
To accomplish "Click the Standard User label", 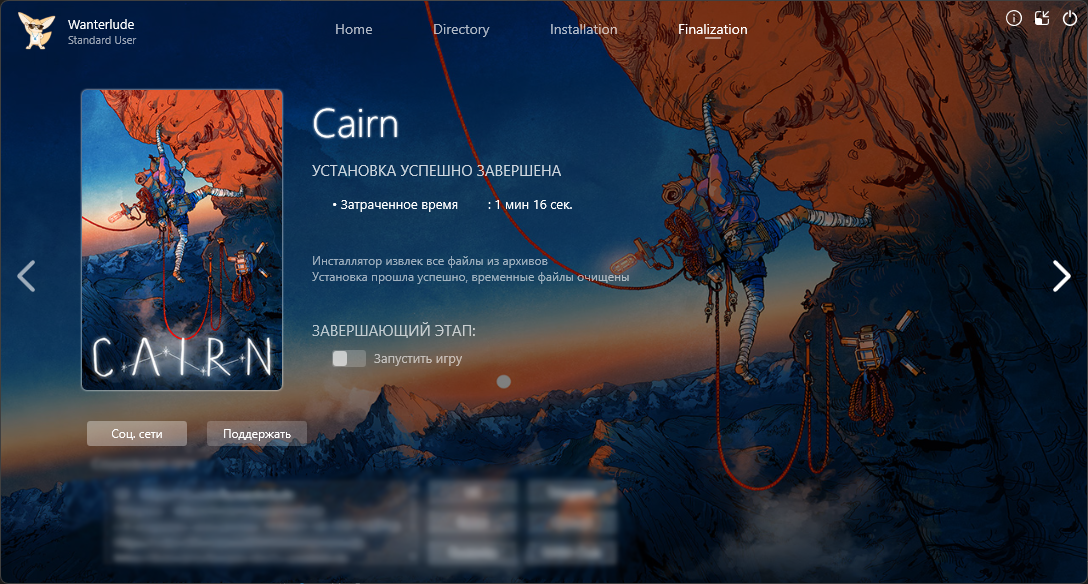I will pos(102,40).
